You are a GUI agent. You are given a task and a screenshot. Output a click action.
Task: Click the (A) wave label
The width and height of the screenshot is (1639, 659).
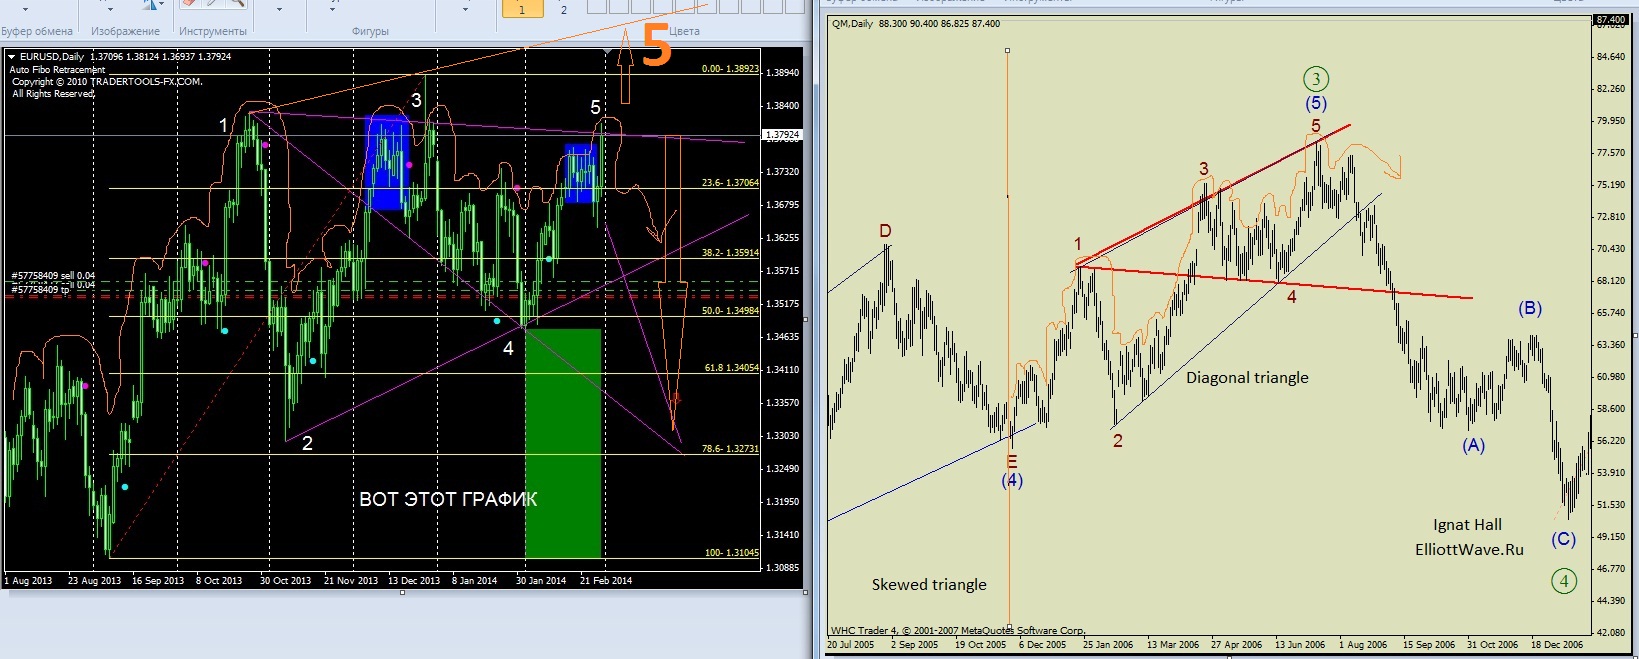1474,446
